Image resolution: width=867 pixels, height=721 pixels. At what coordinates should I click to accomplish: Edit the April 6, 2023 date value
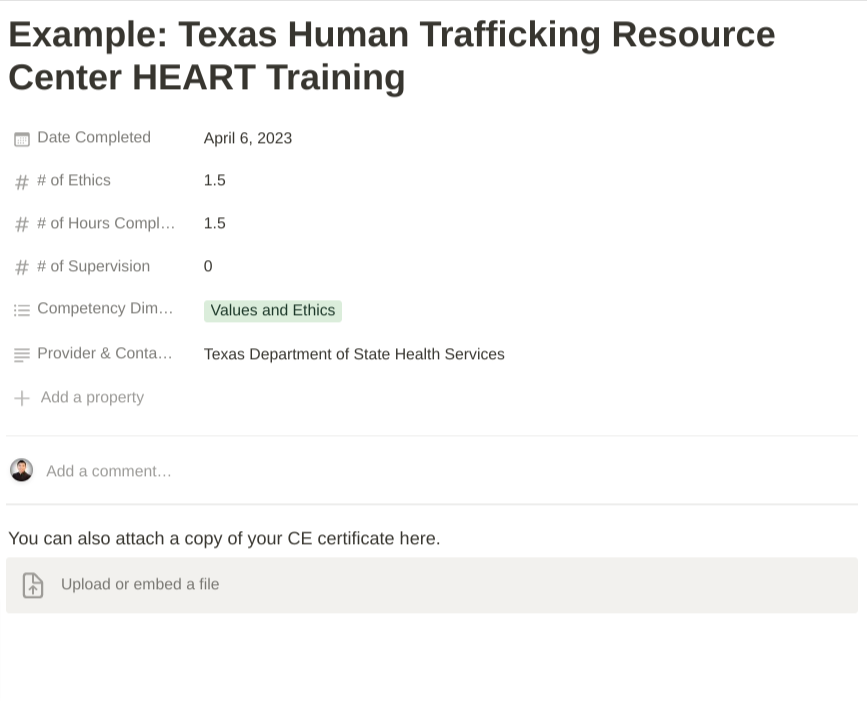[248, 138]
